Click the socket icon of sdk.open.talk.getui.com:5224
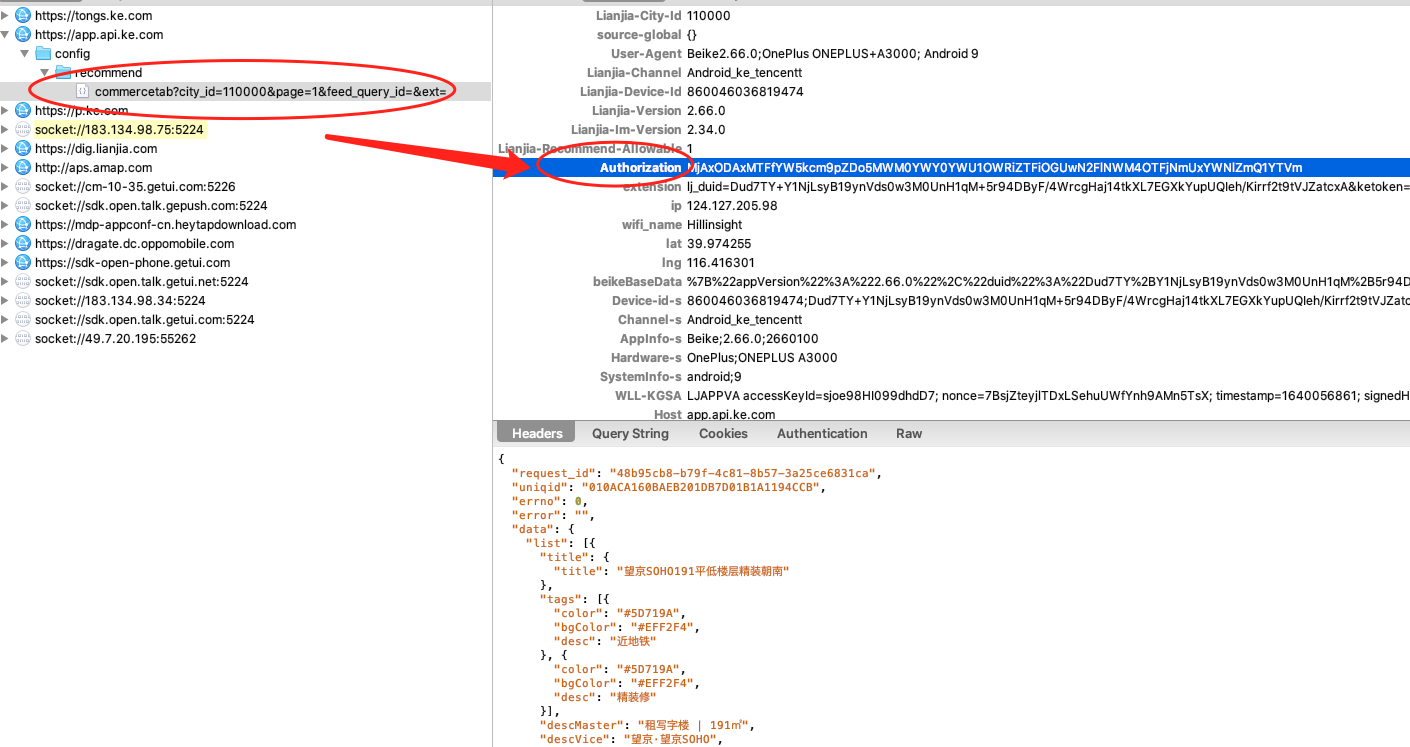This screenshot has height=747, width=1410. 23,319
